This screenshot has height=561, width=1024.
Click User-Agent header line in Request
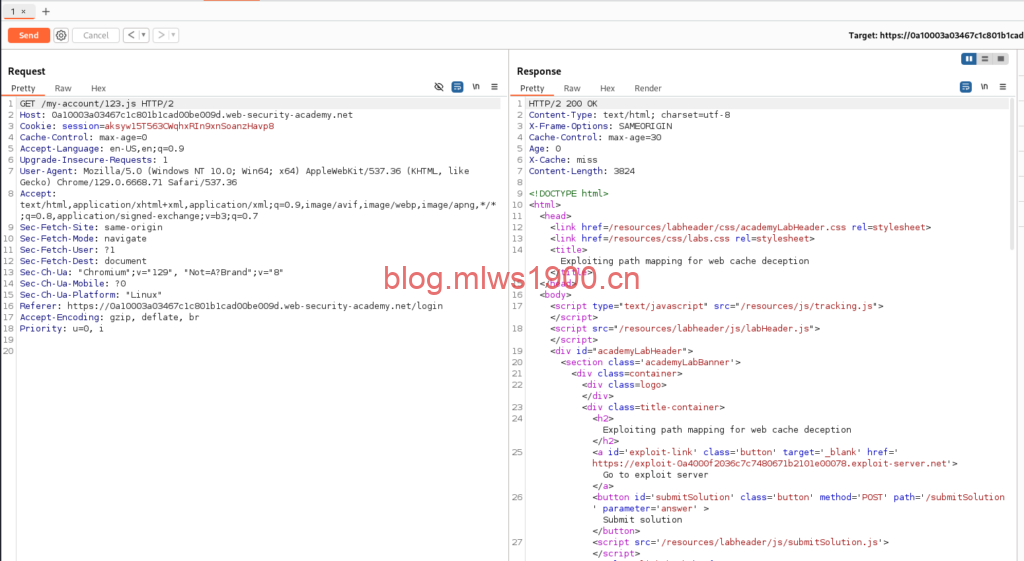point(244,176)
